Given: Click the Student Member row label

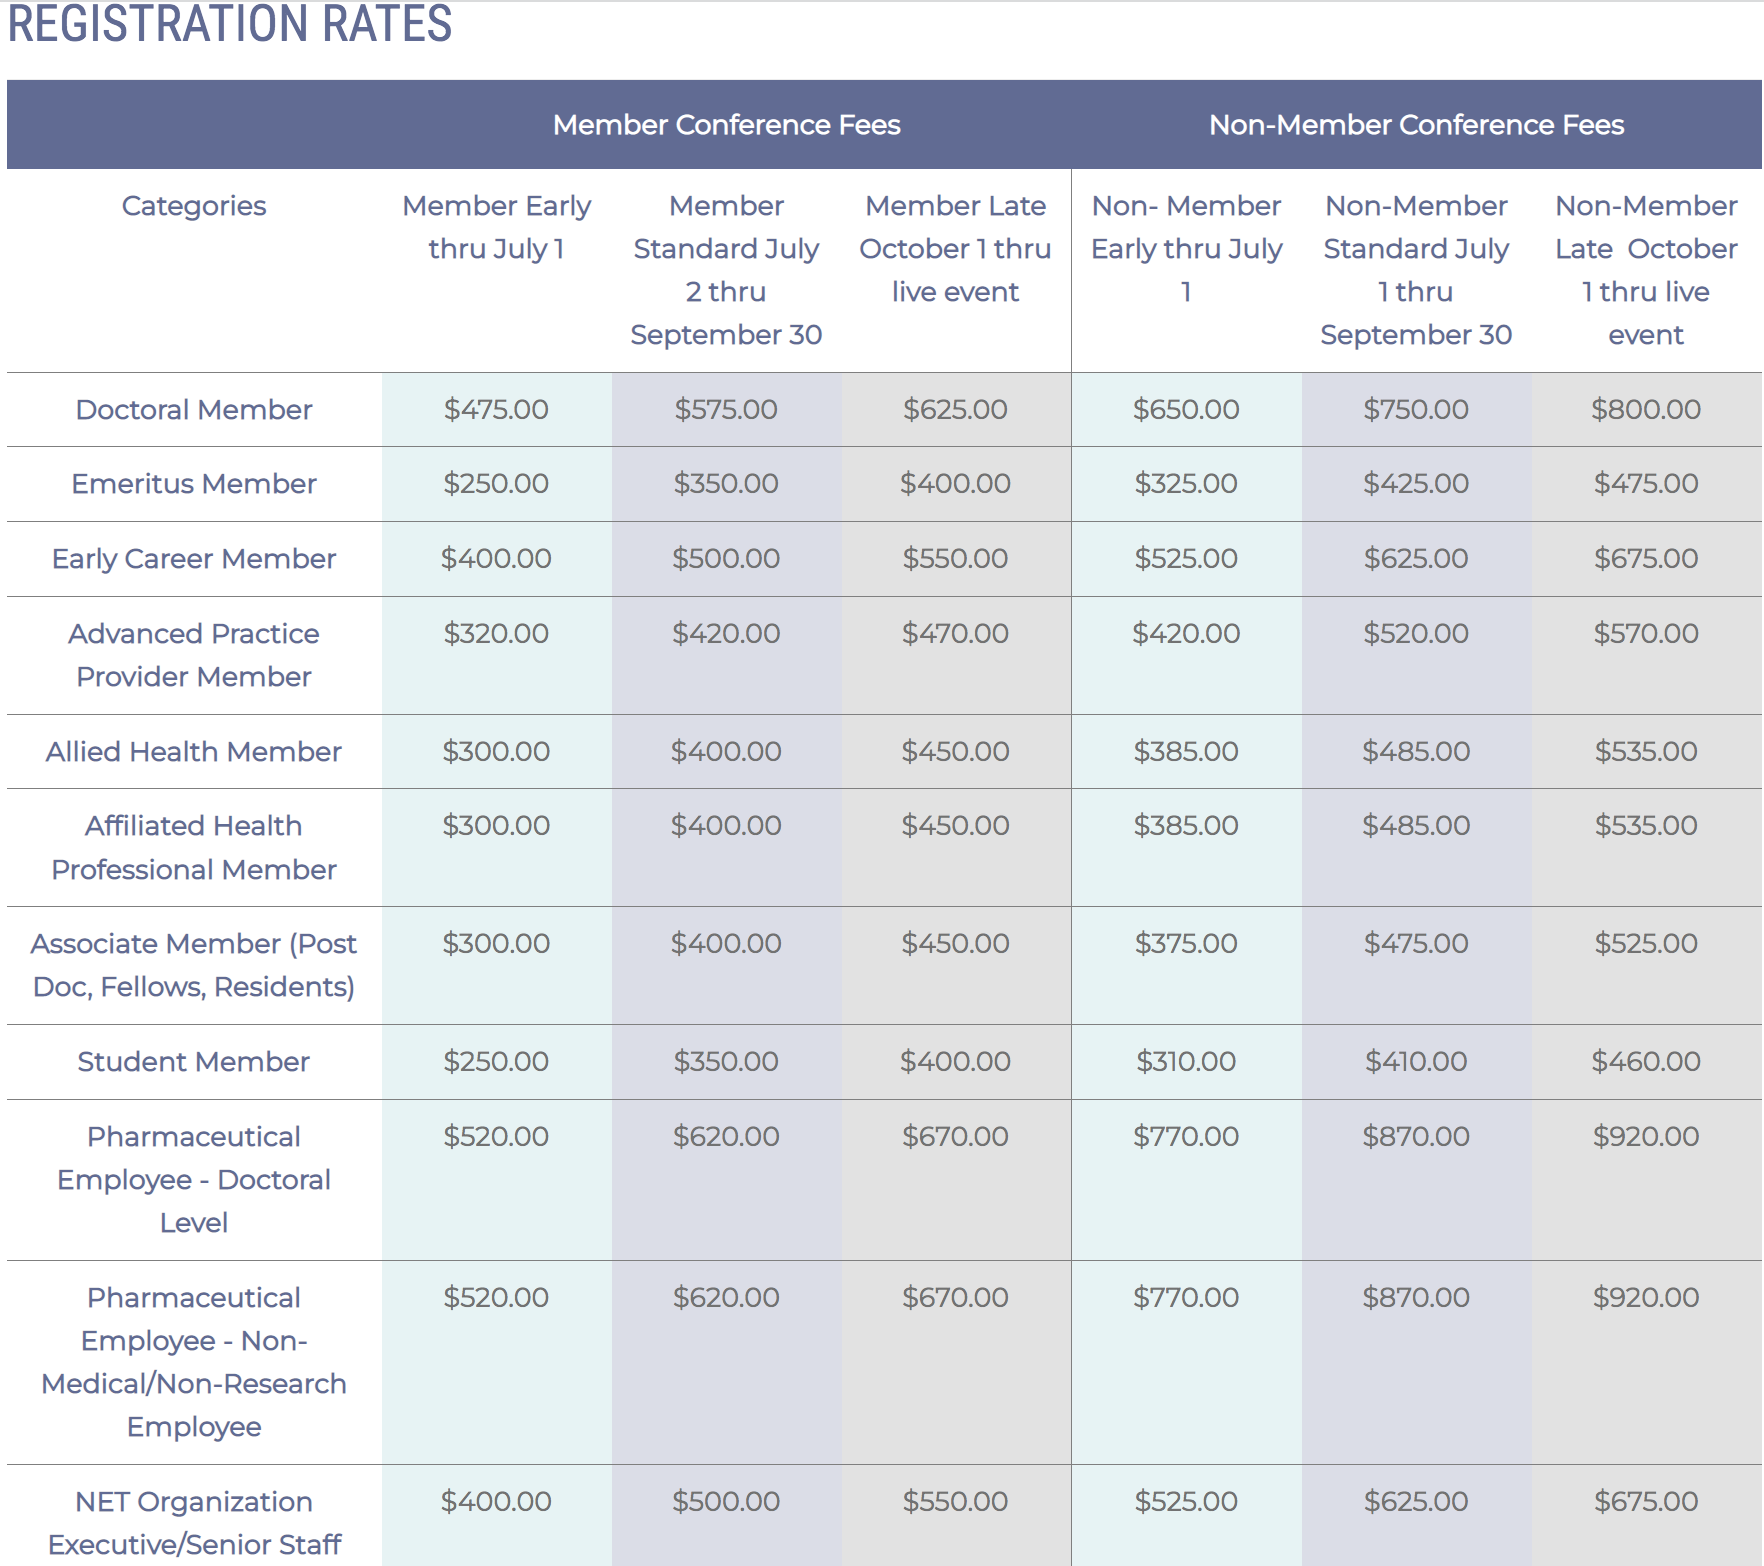Looking at the screenshot, I should 194,1062.
